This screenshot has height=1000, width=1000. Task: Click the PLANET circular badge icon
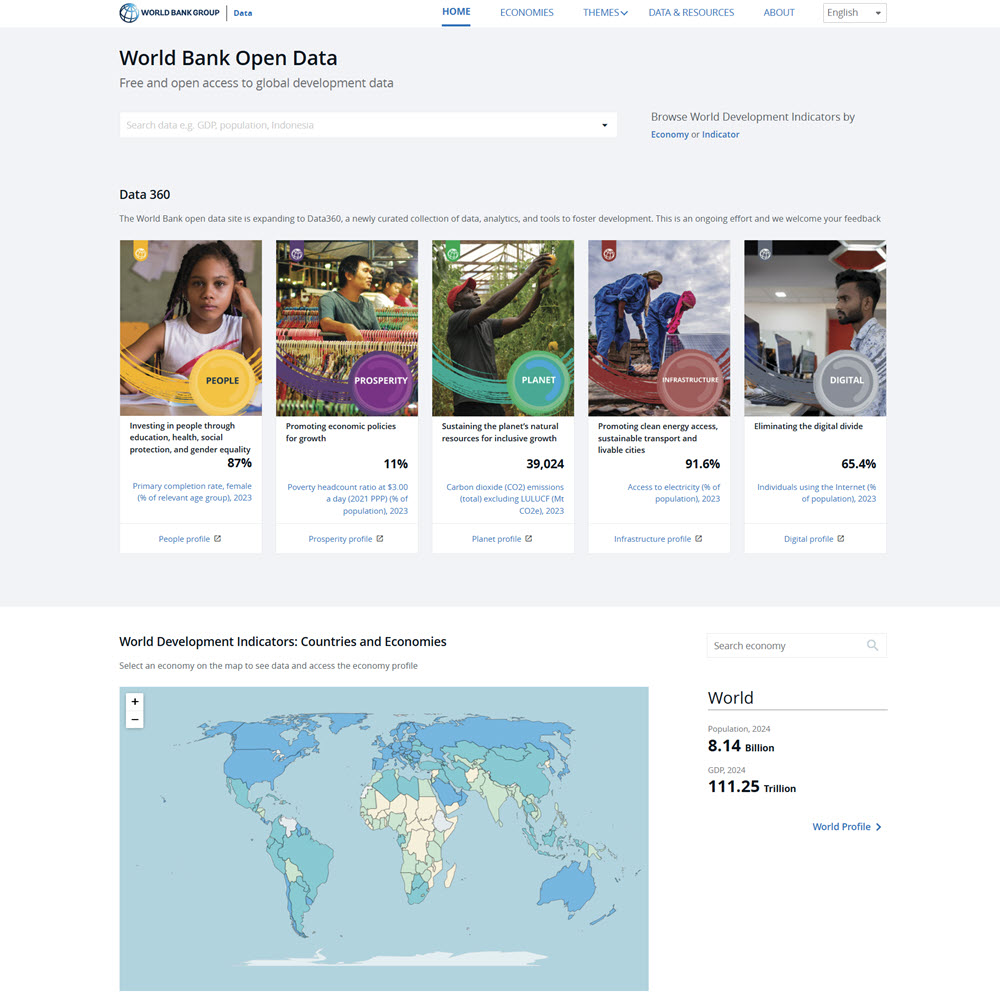(x=539, y=380)
